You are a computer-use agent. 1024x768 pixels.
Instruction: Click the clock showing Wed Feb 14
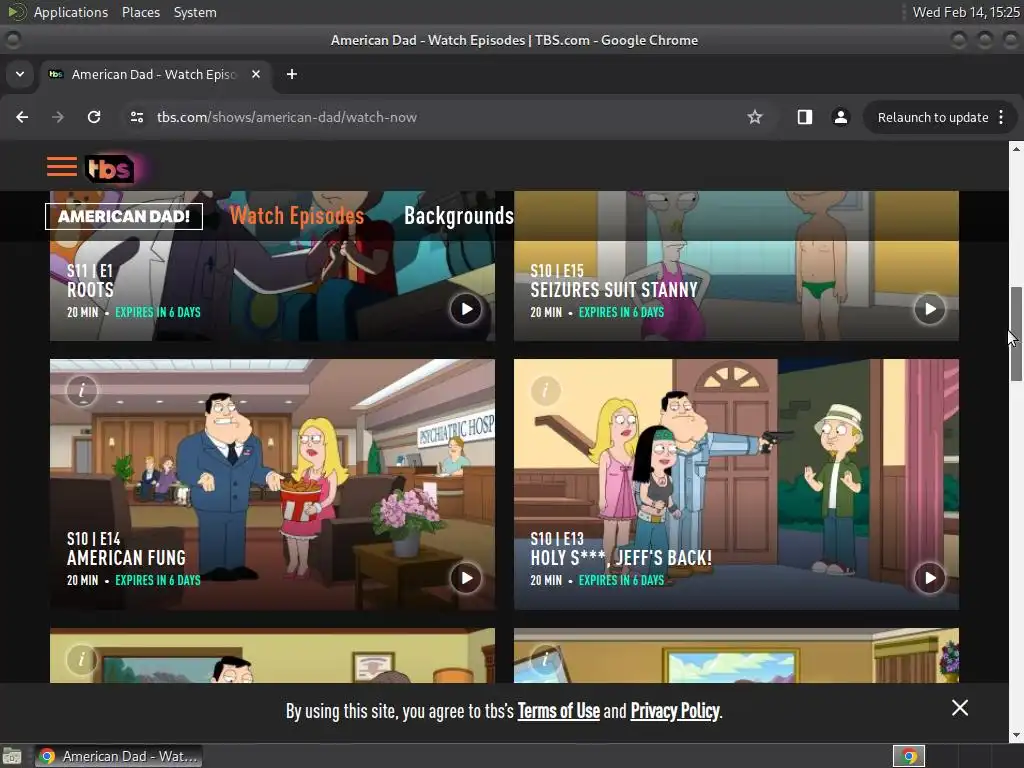coord(965,12)
